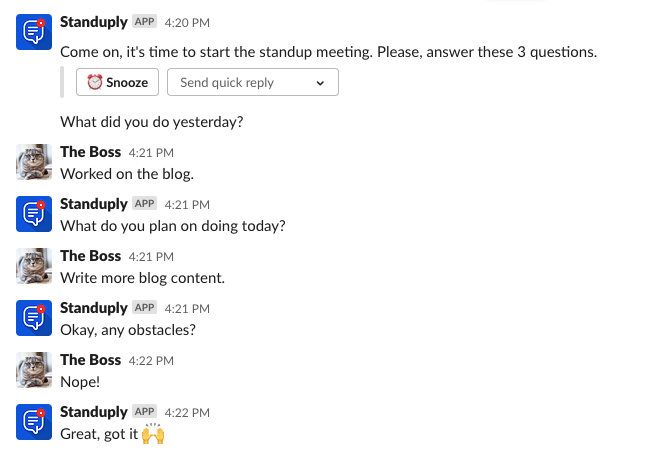Open Standuply avatar on the 4:20 PM message

(x=34, y=32)
